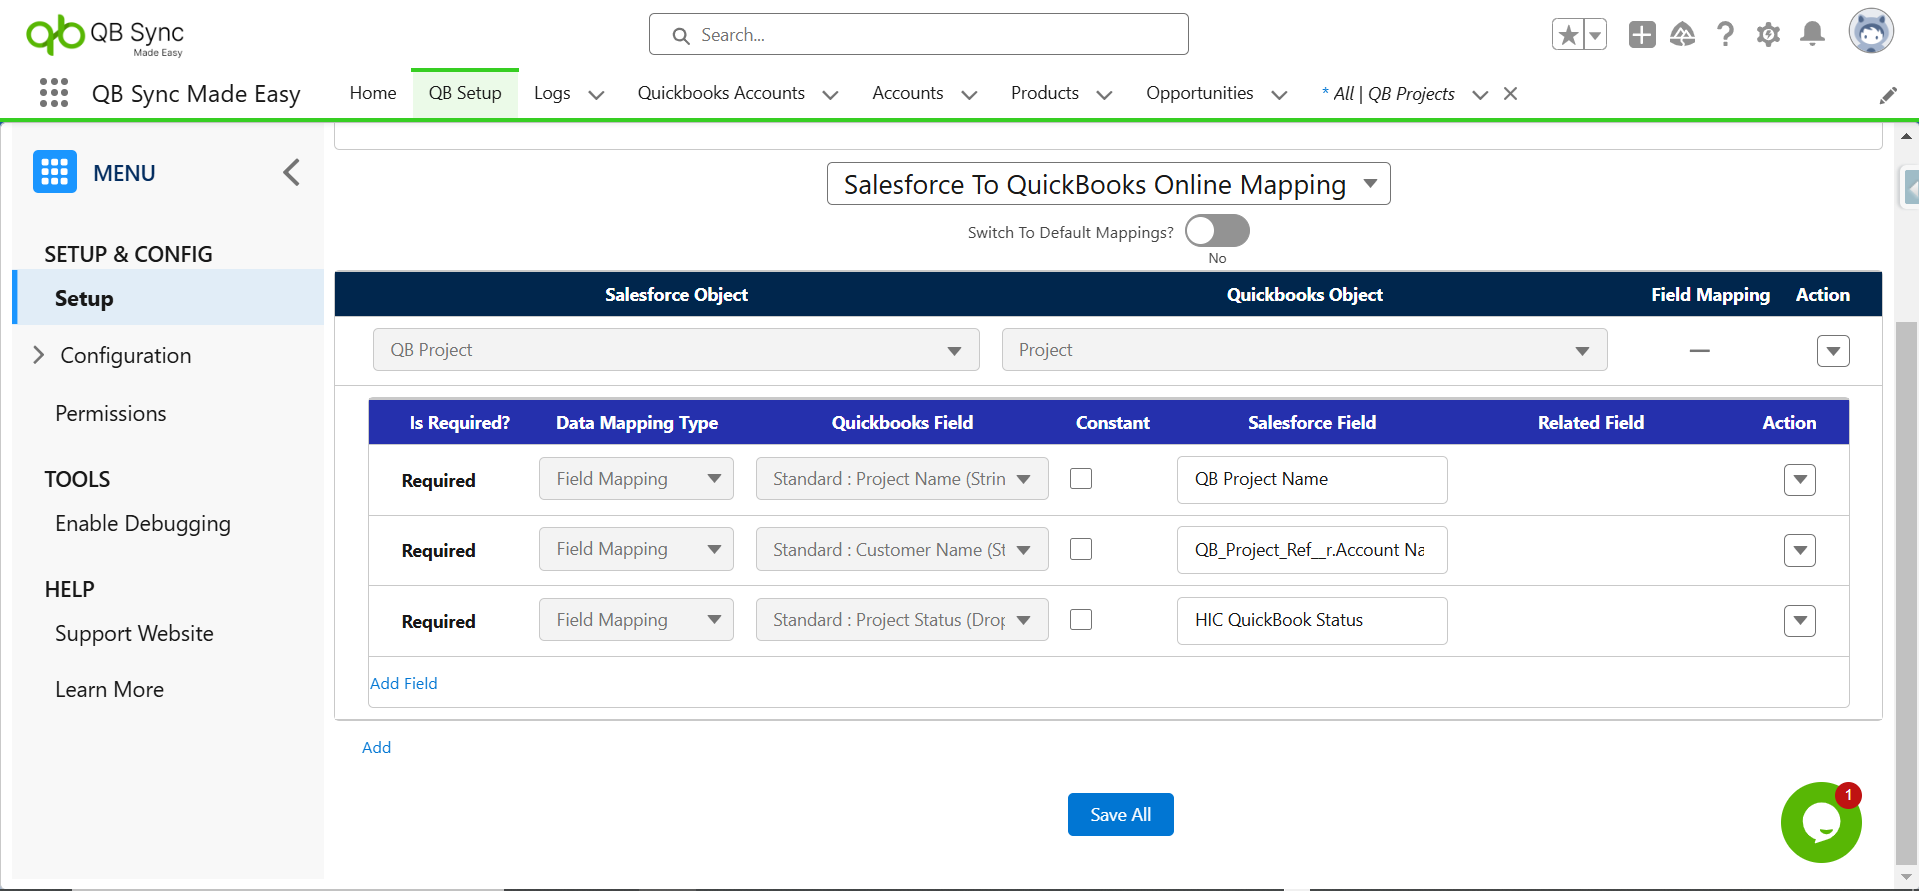Open Quickbooks Field Standard : Project Status dropdown
This screenshot has width=1919, height=891.
pos(902,620)
